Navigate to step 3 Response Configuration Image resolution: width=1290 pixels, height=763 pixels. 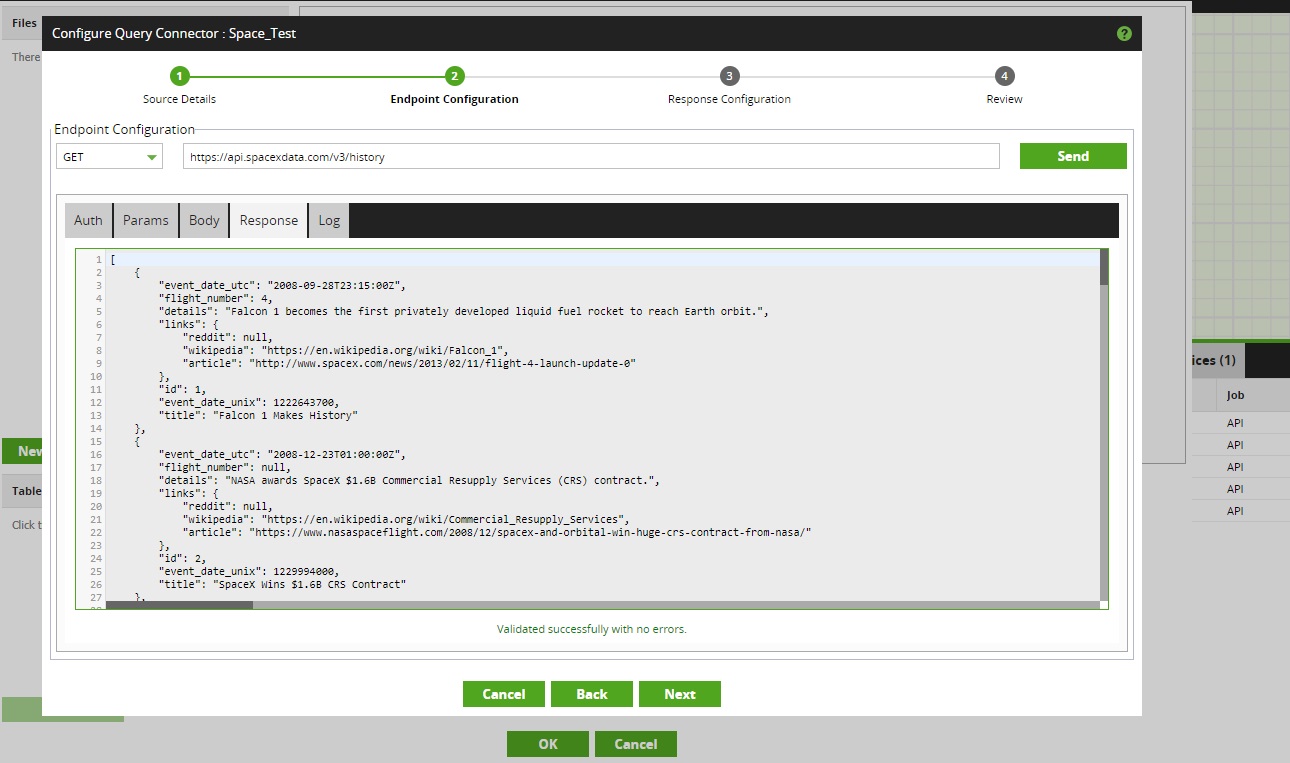pos(729,75)
